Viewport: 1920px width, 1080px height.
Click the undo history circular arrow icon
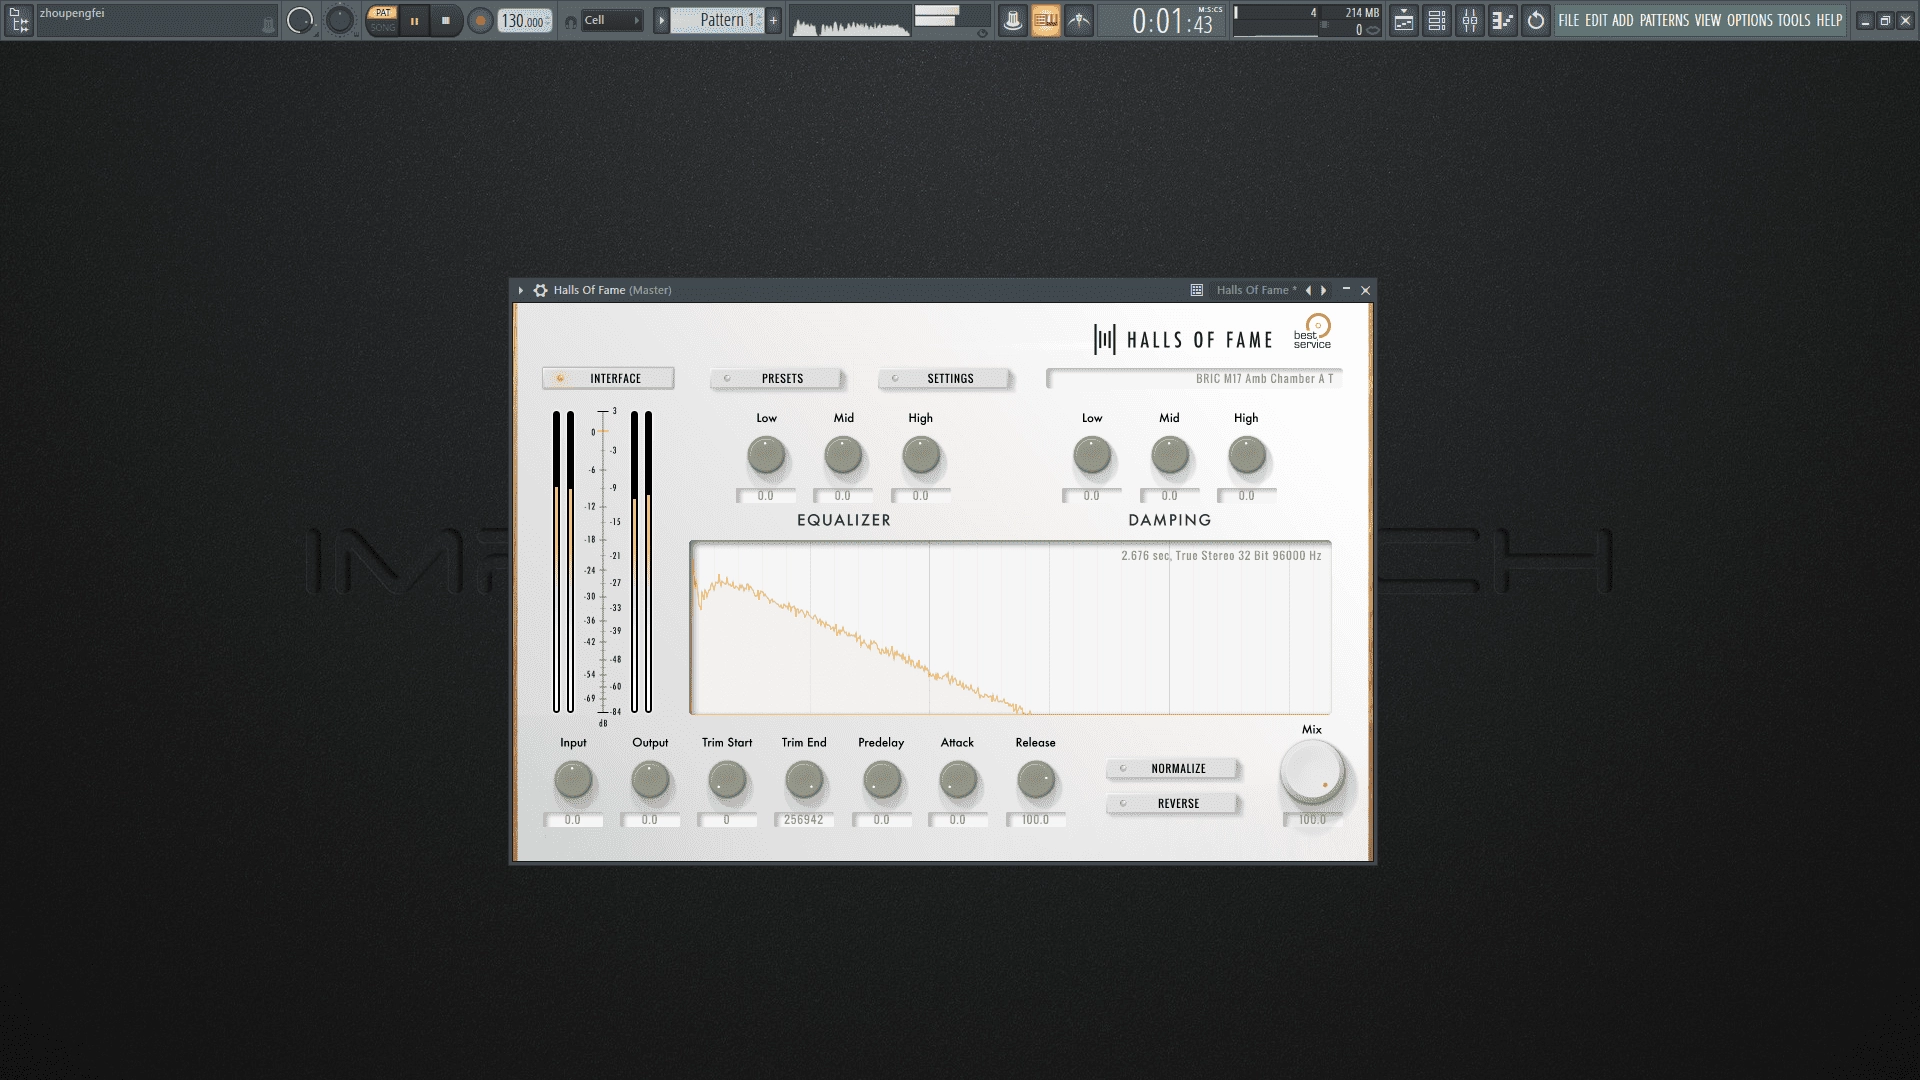coord(1536,20)
